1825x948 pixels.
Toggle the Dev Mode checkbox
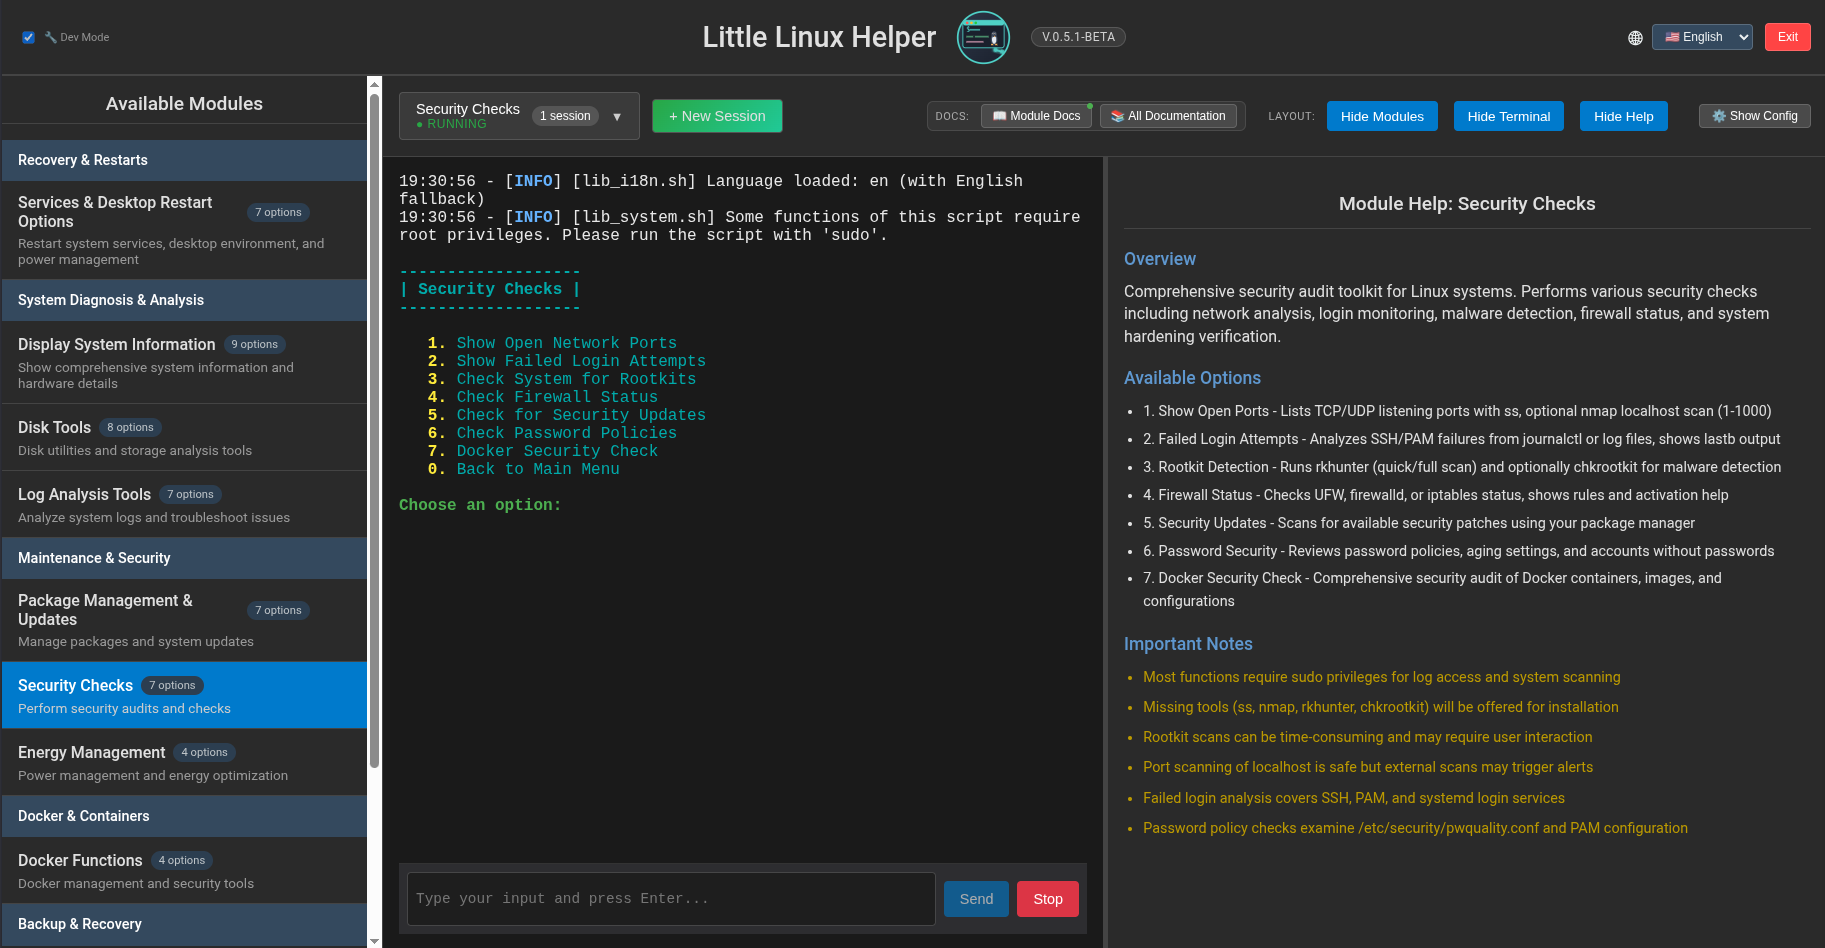tap(28, 37)
